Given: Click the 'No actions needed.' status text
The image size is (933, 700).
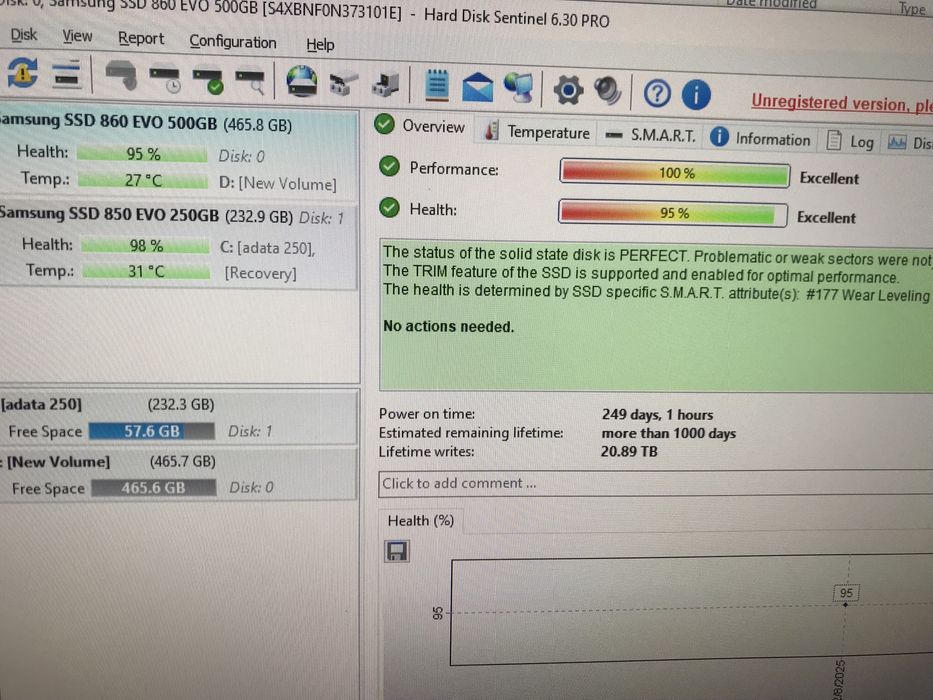Looking at the screenshot, I should (448, 326).
